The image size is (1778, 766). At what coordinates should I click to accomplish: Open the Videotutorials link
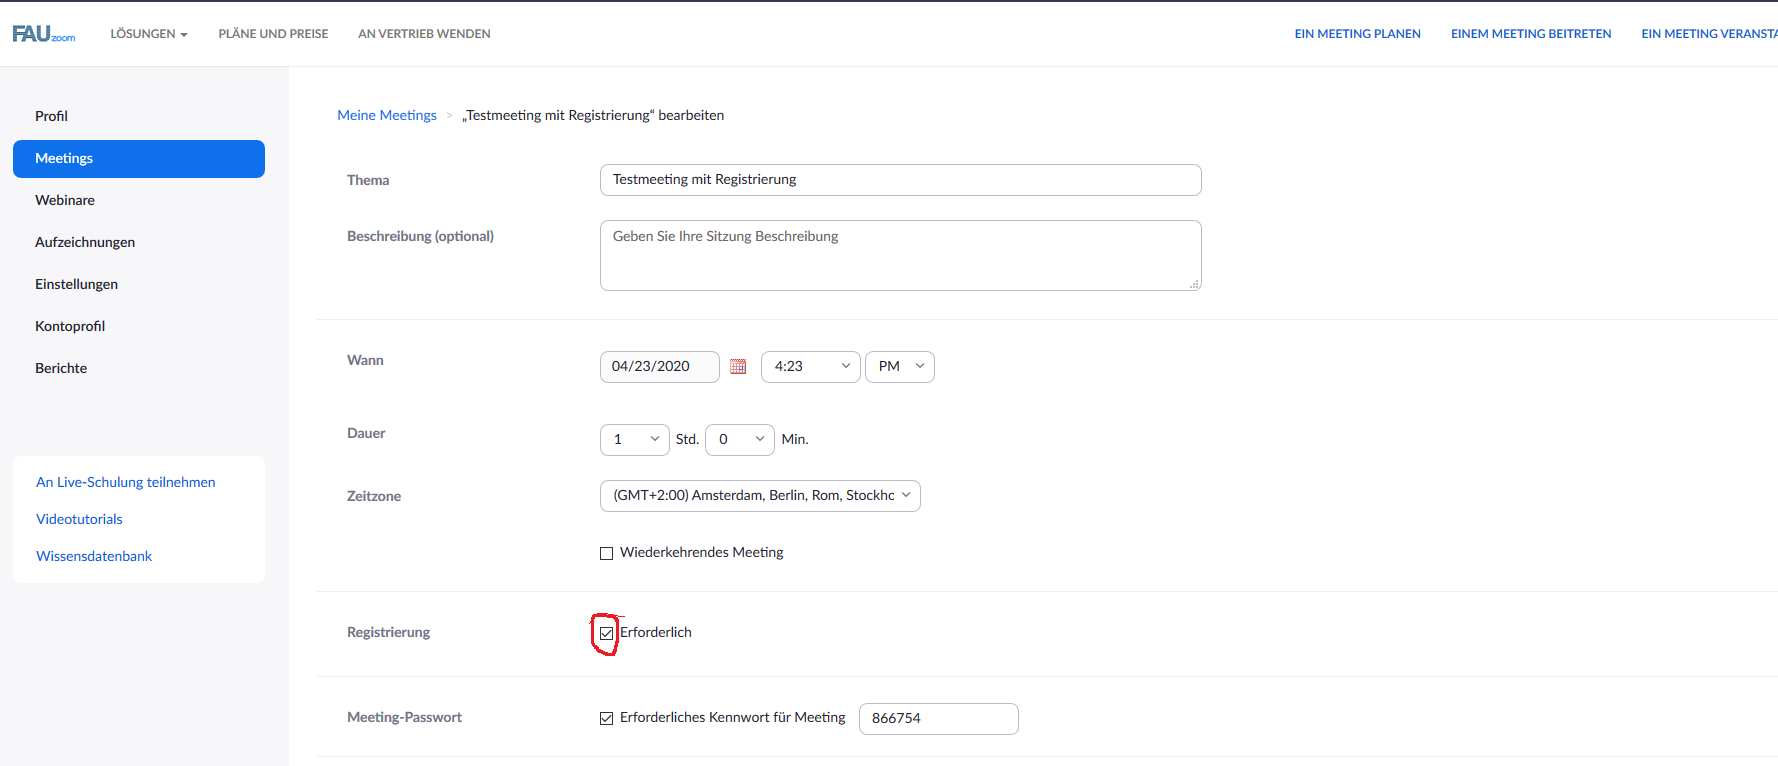(x=79, y=519)
